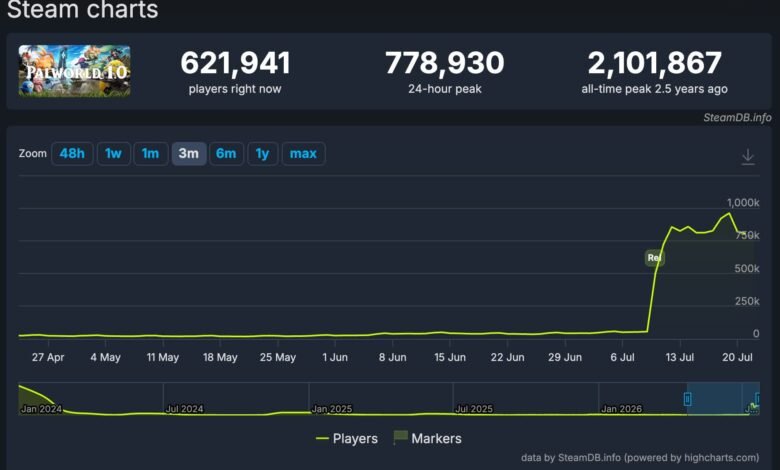Click the highlighted navigator selection window
This screenshot has height=470, width=780.
pos(722,399)
